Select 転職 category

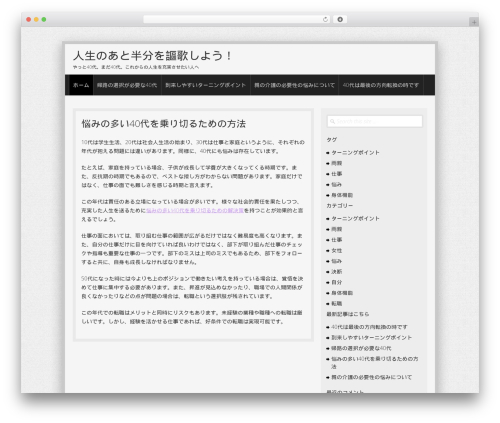(x=337, y=304)
